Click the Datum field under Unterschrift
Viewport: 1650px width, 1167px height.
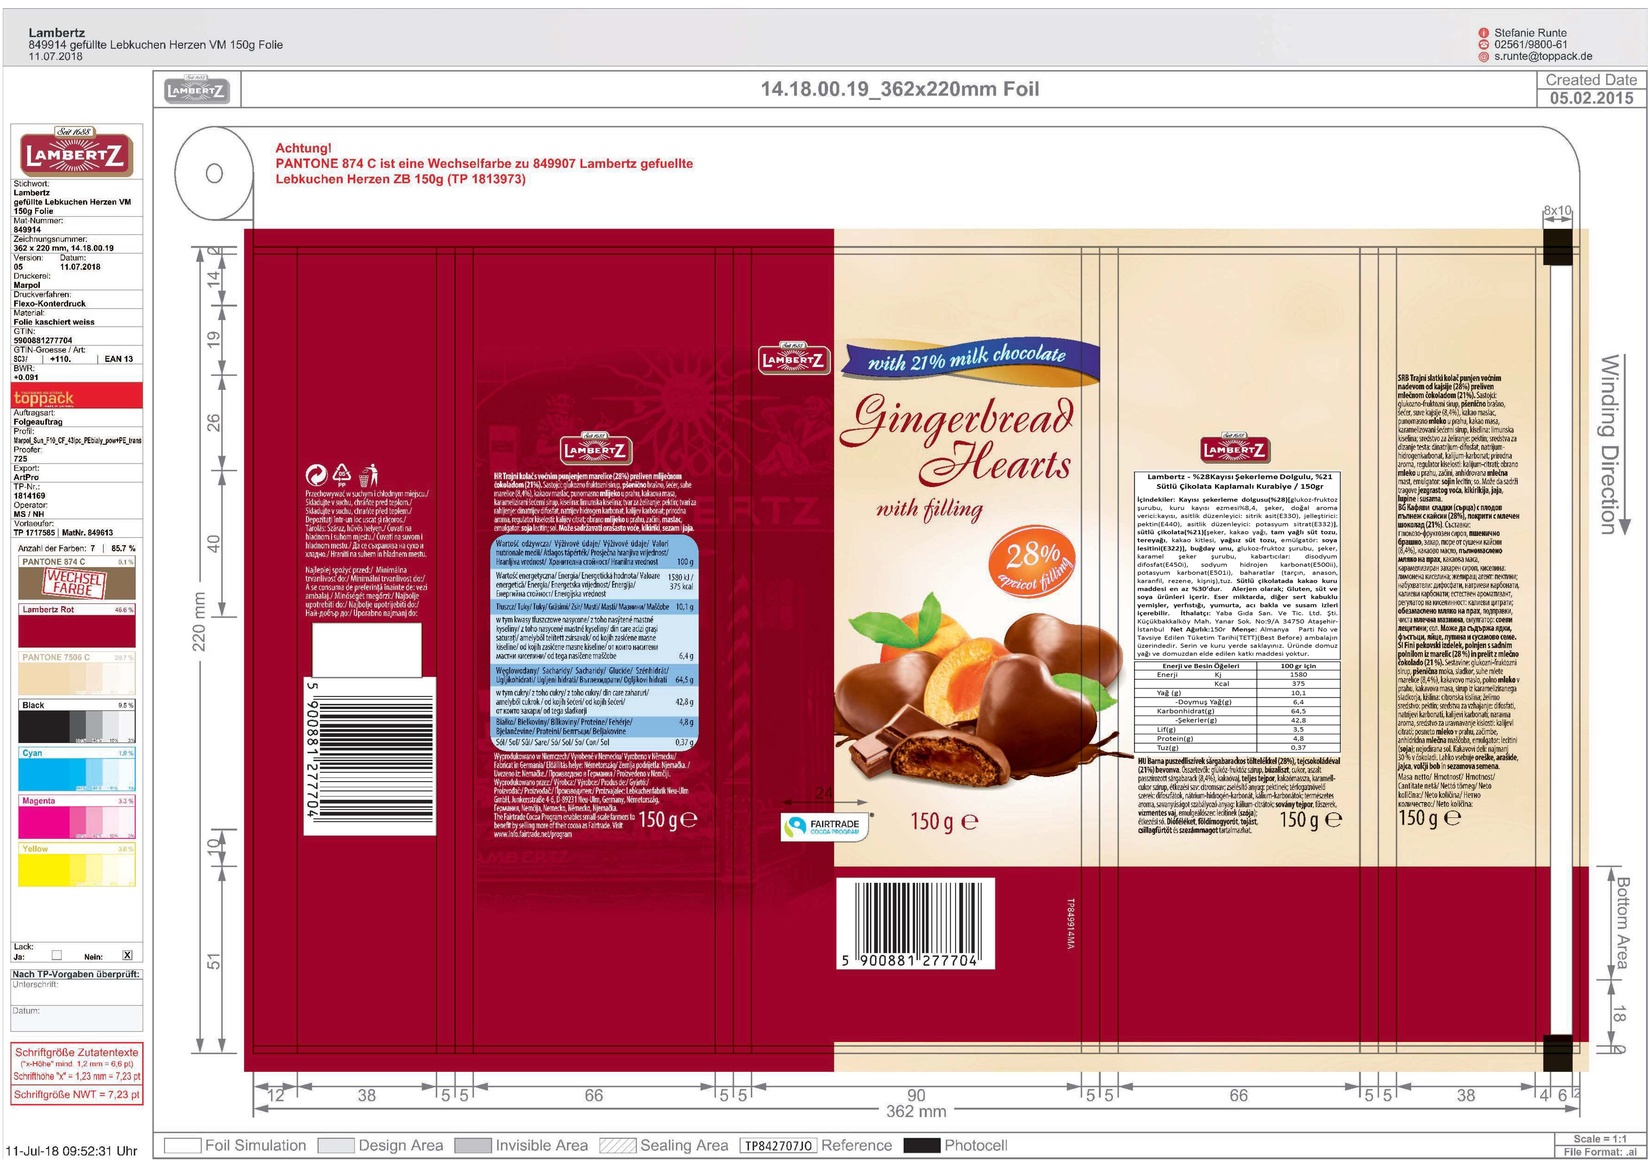tap(77, 1018)
